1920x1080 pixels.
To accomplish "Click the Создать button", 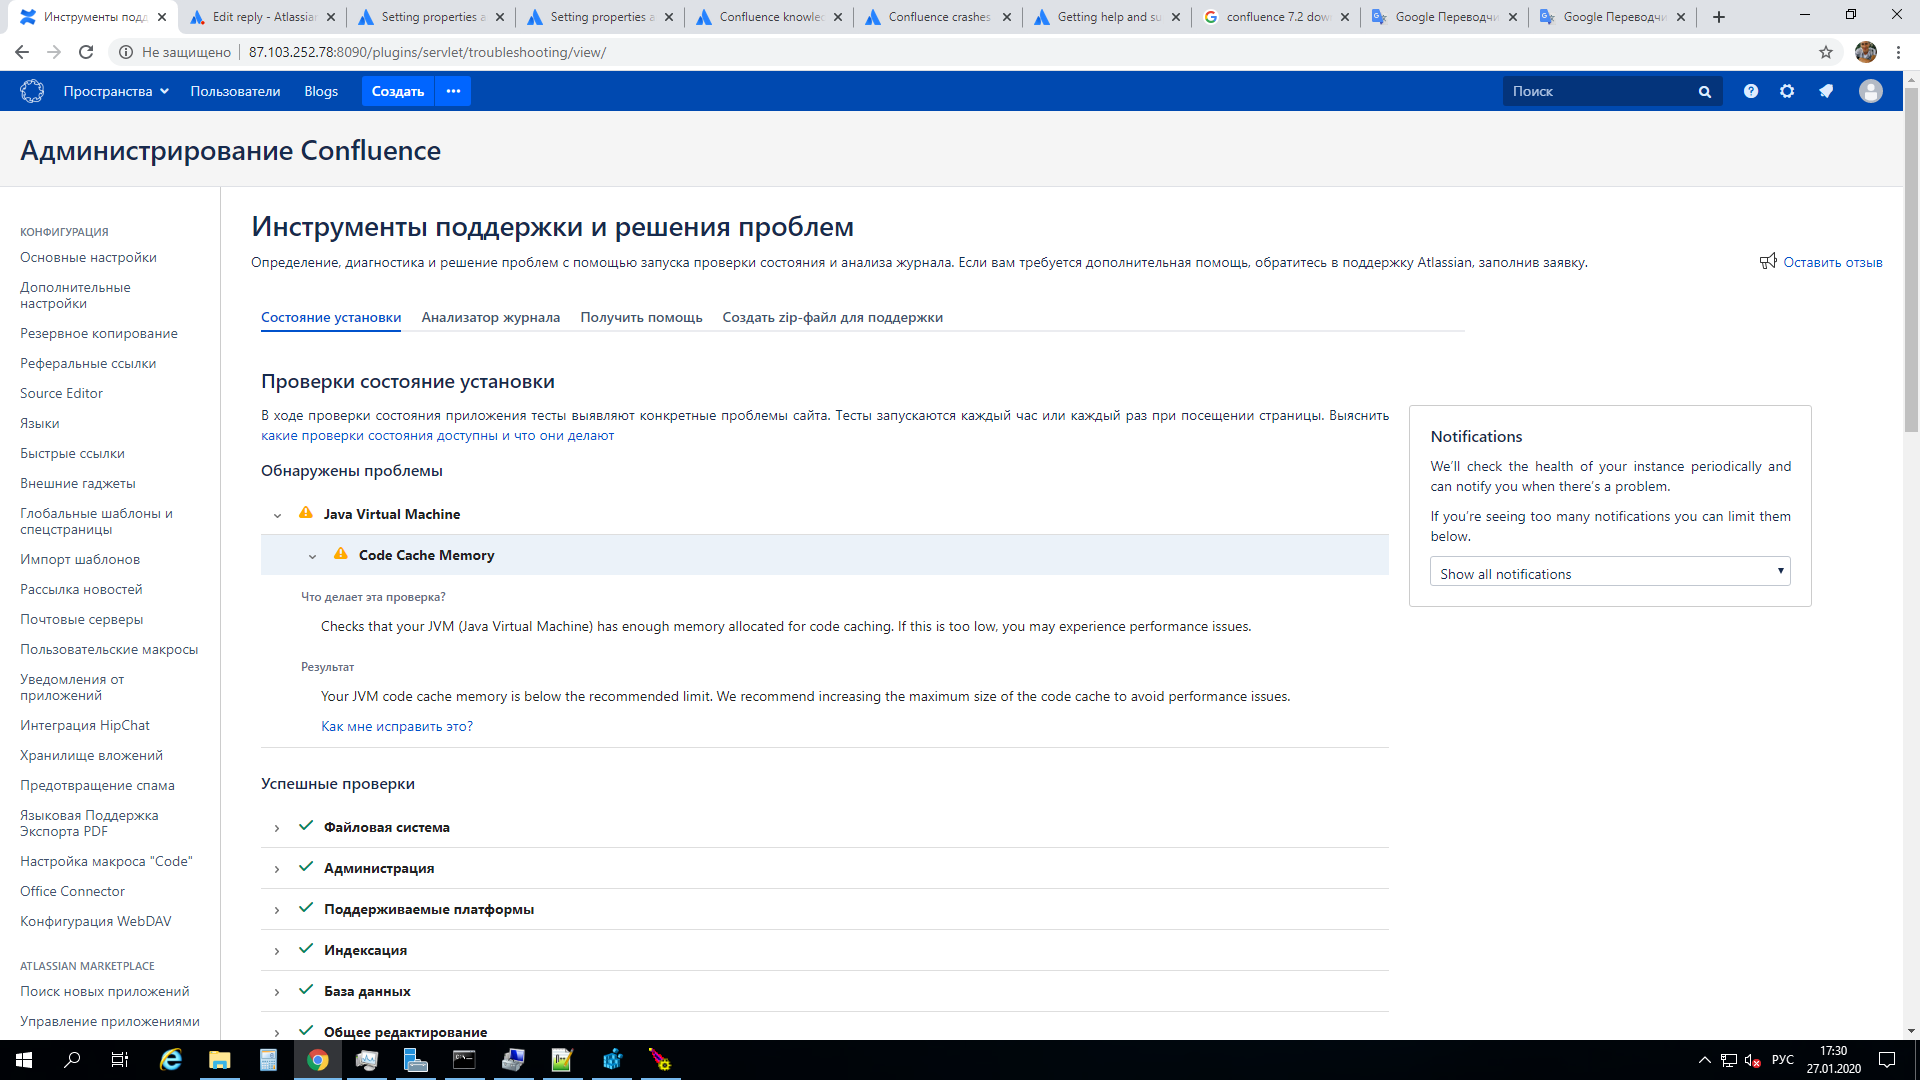I will [x=398, y=91].
